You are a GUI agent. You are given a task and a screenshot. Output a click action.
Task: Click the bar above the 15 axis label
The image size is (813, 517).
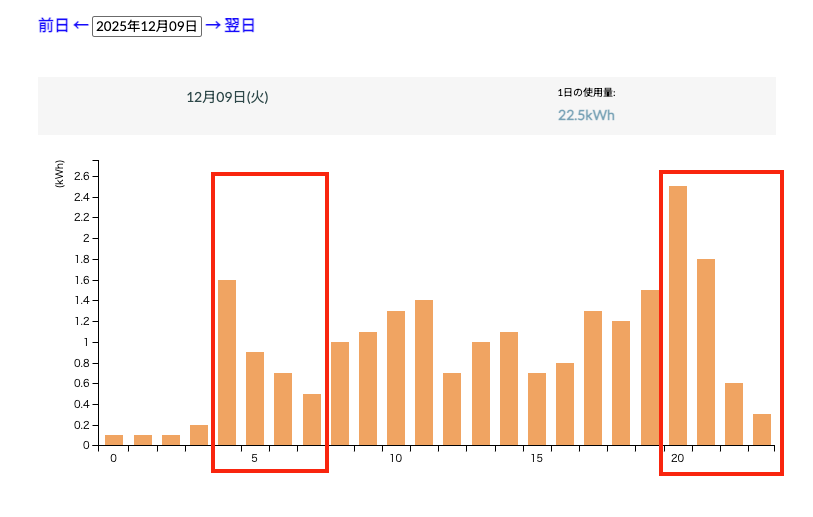coord(537,409)
